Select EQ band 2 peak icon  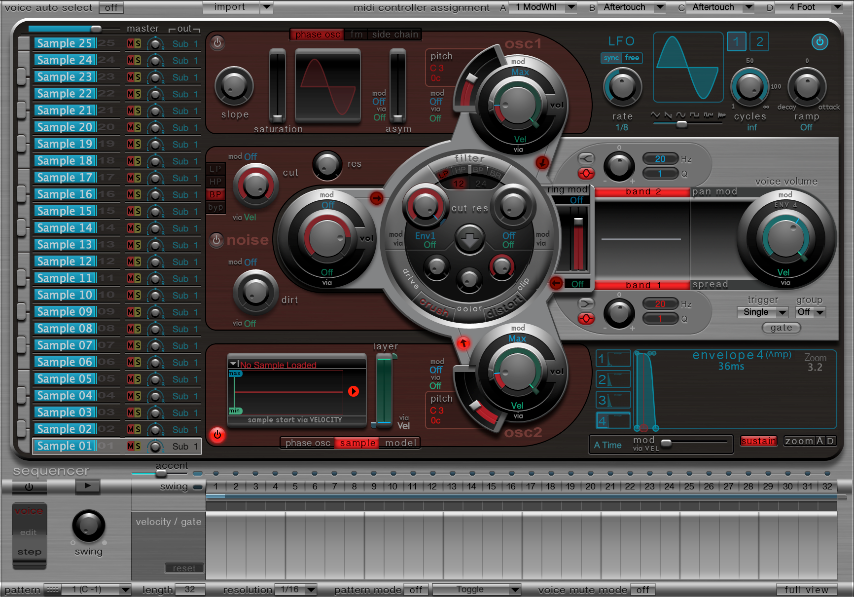pyautogui.click(x=586, y=173)
